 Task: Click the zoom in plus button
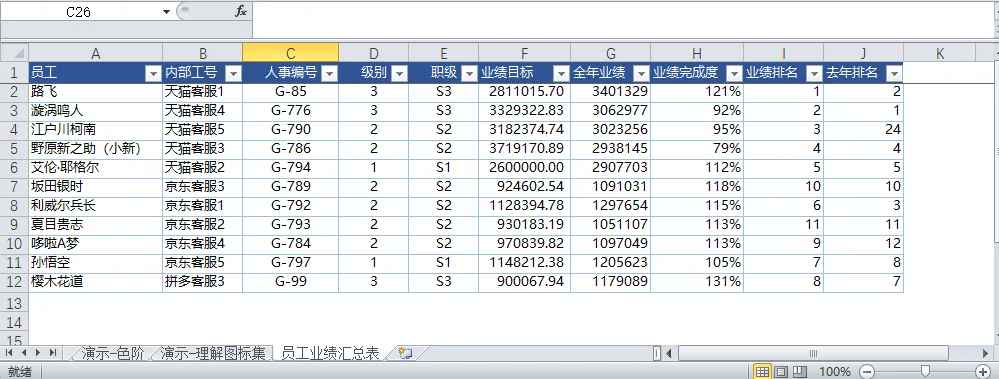[982, 371]
